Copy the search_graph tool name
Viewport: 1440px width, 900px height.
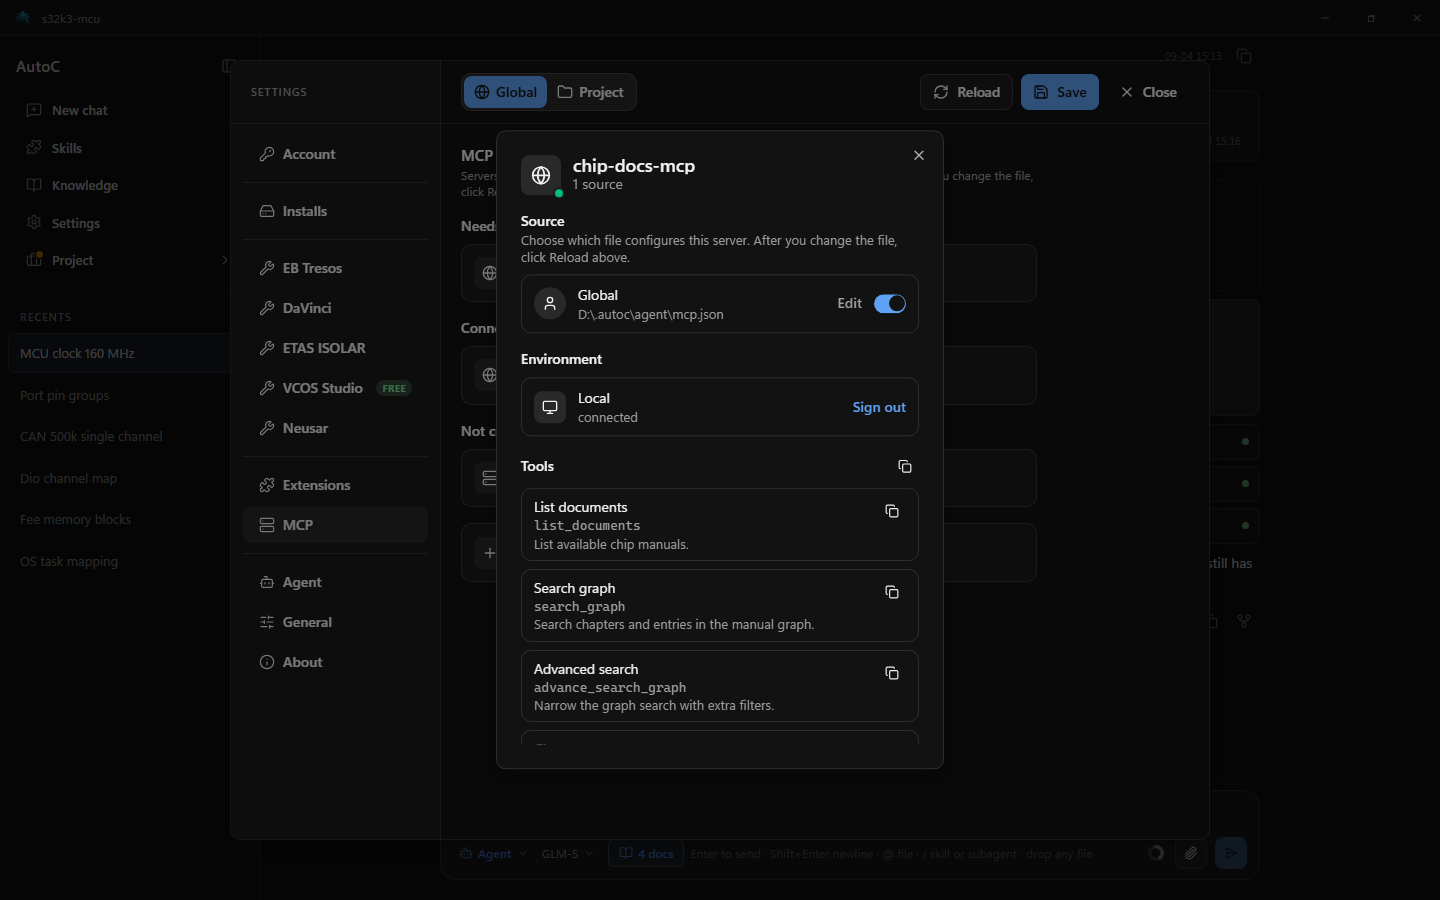click(892, 593)
